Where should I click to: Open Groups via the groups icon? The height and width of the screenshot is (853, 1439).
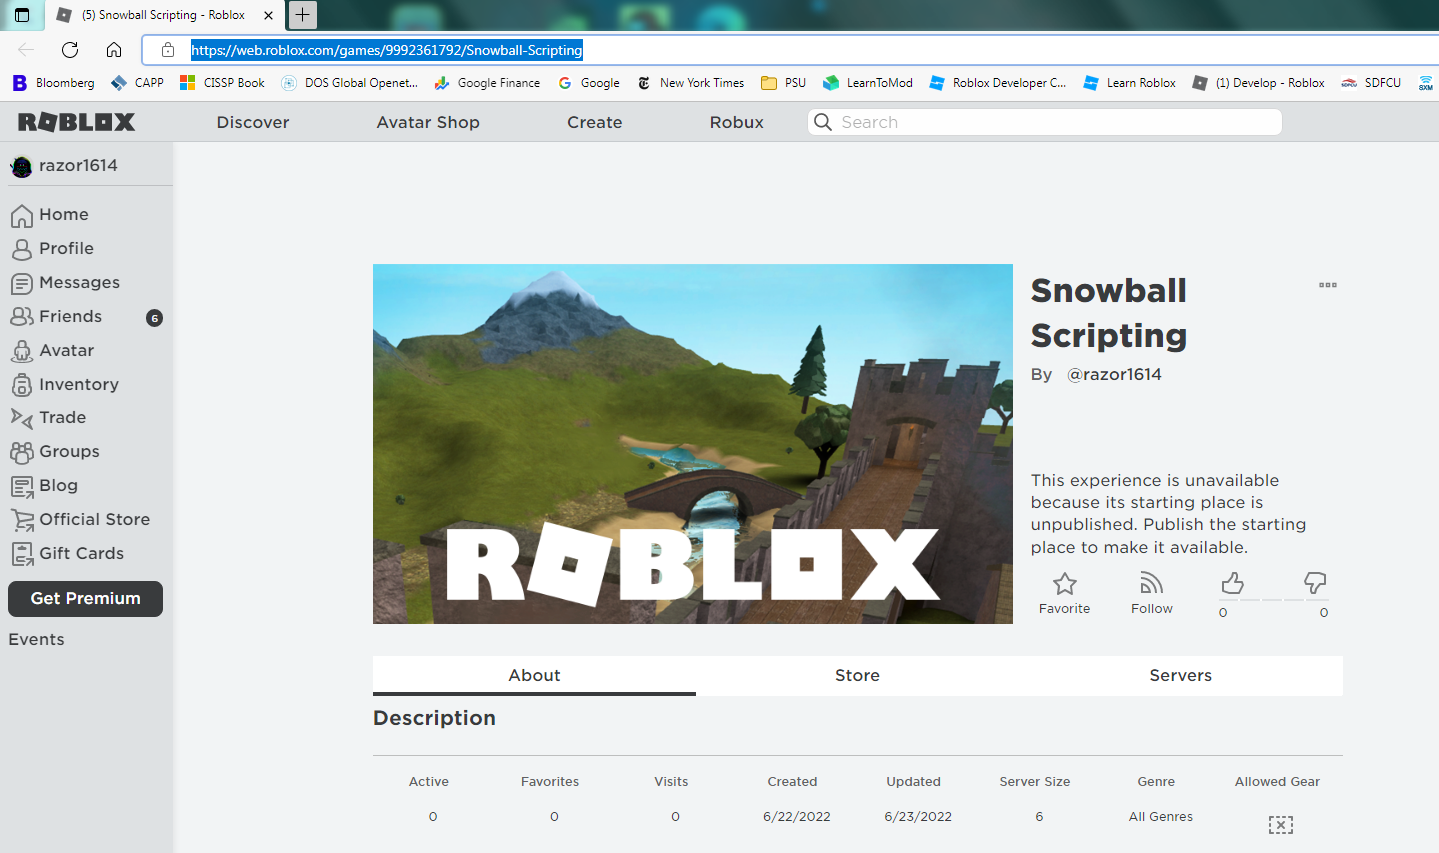point(21,452)
